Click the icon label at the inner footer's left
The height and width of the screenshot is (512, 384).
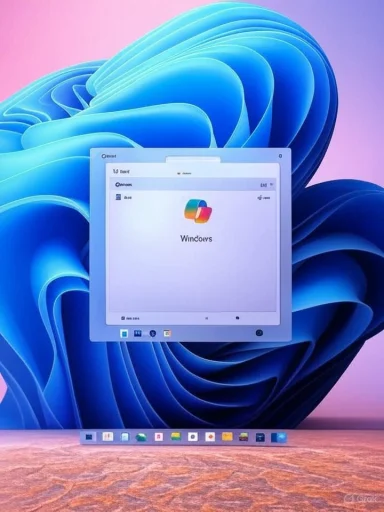(x=130, y=318)
